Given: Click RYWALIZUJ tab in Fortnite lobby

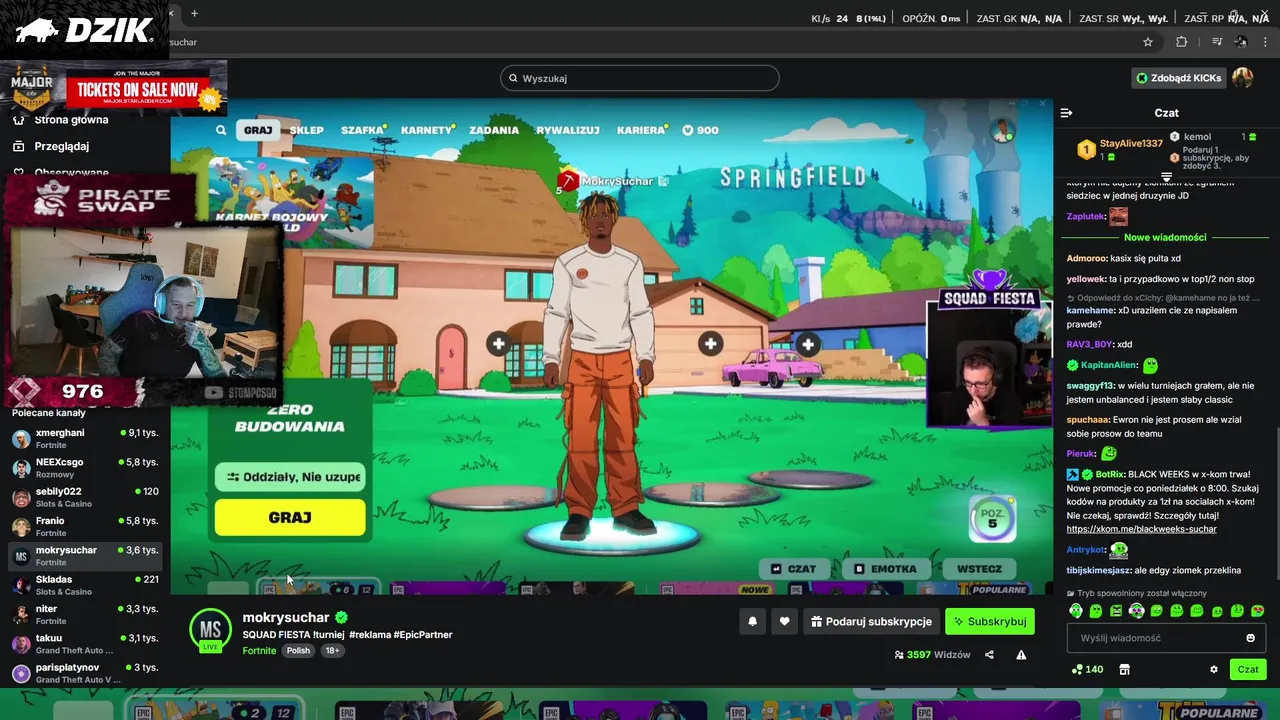Looking at the screenshot, I should click(567, 130).
